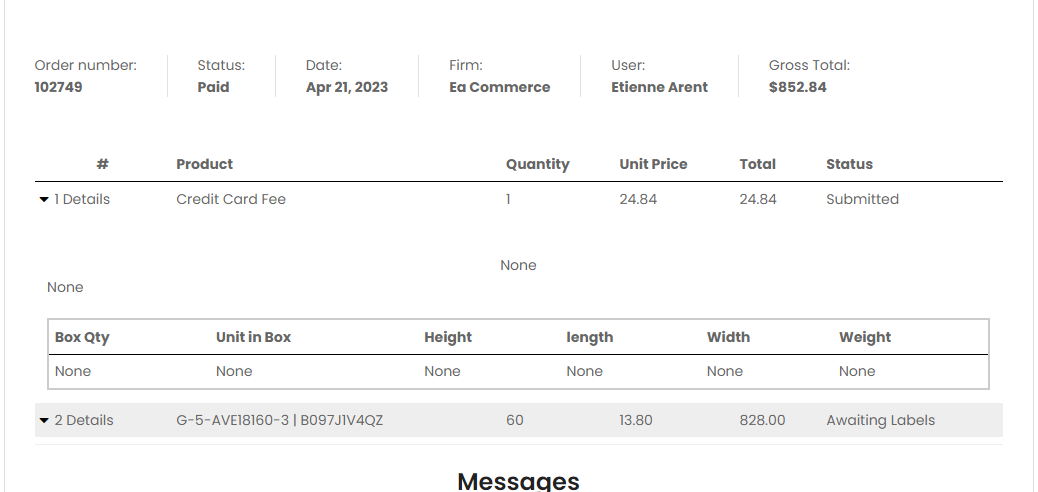The image size is (1038, 492).
Task: Click firm name Ea Commerce
Action: 500,87
